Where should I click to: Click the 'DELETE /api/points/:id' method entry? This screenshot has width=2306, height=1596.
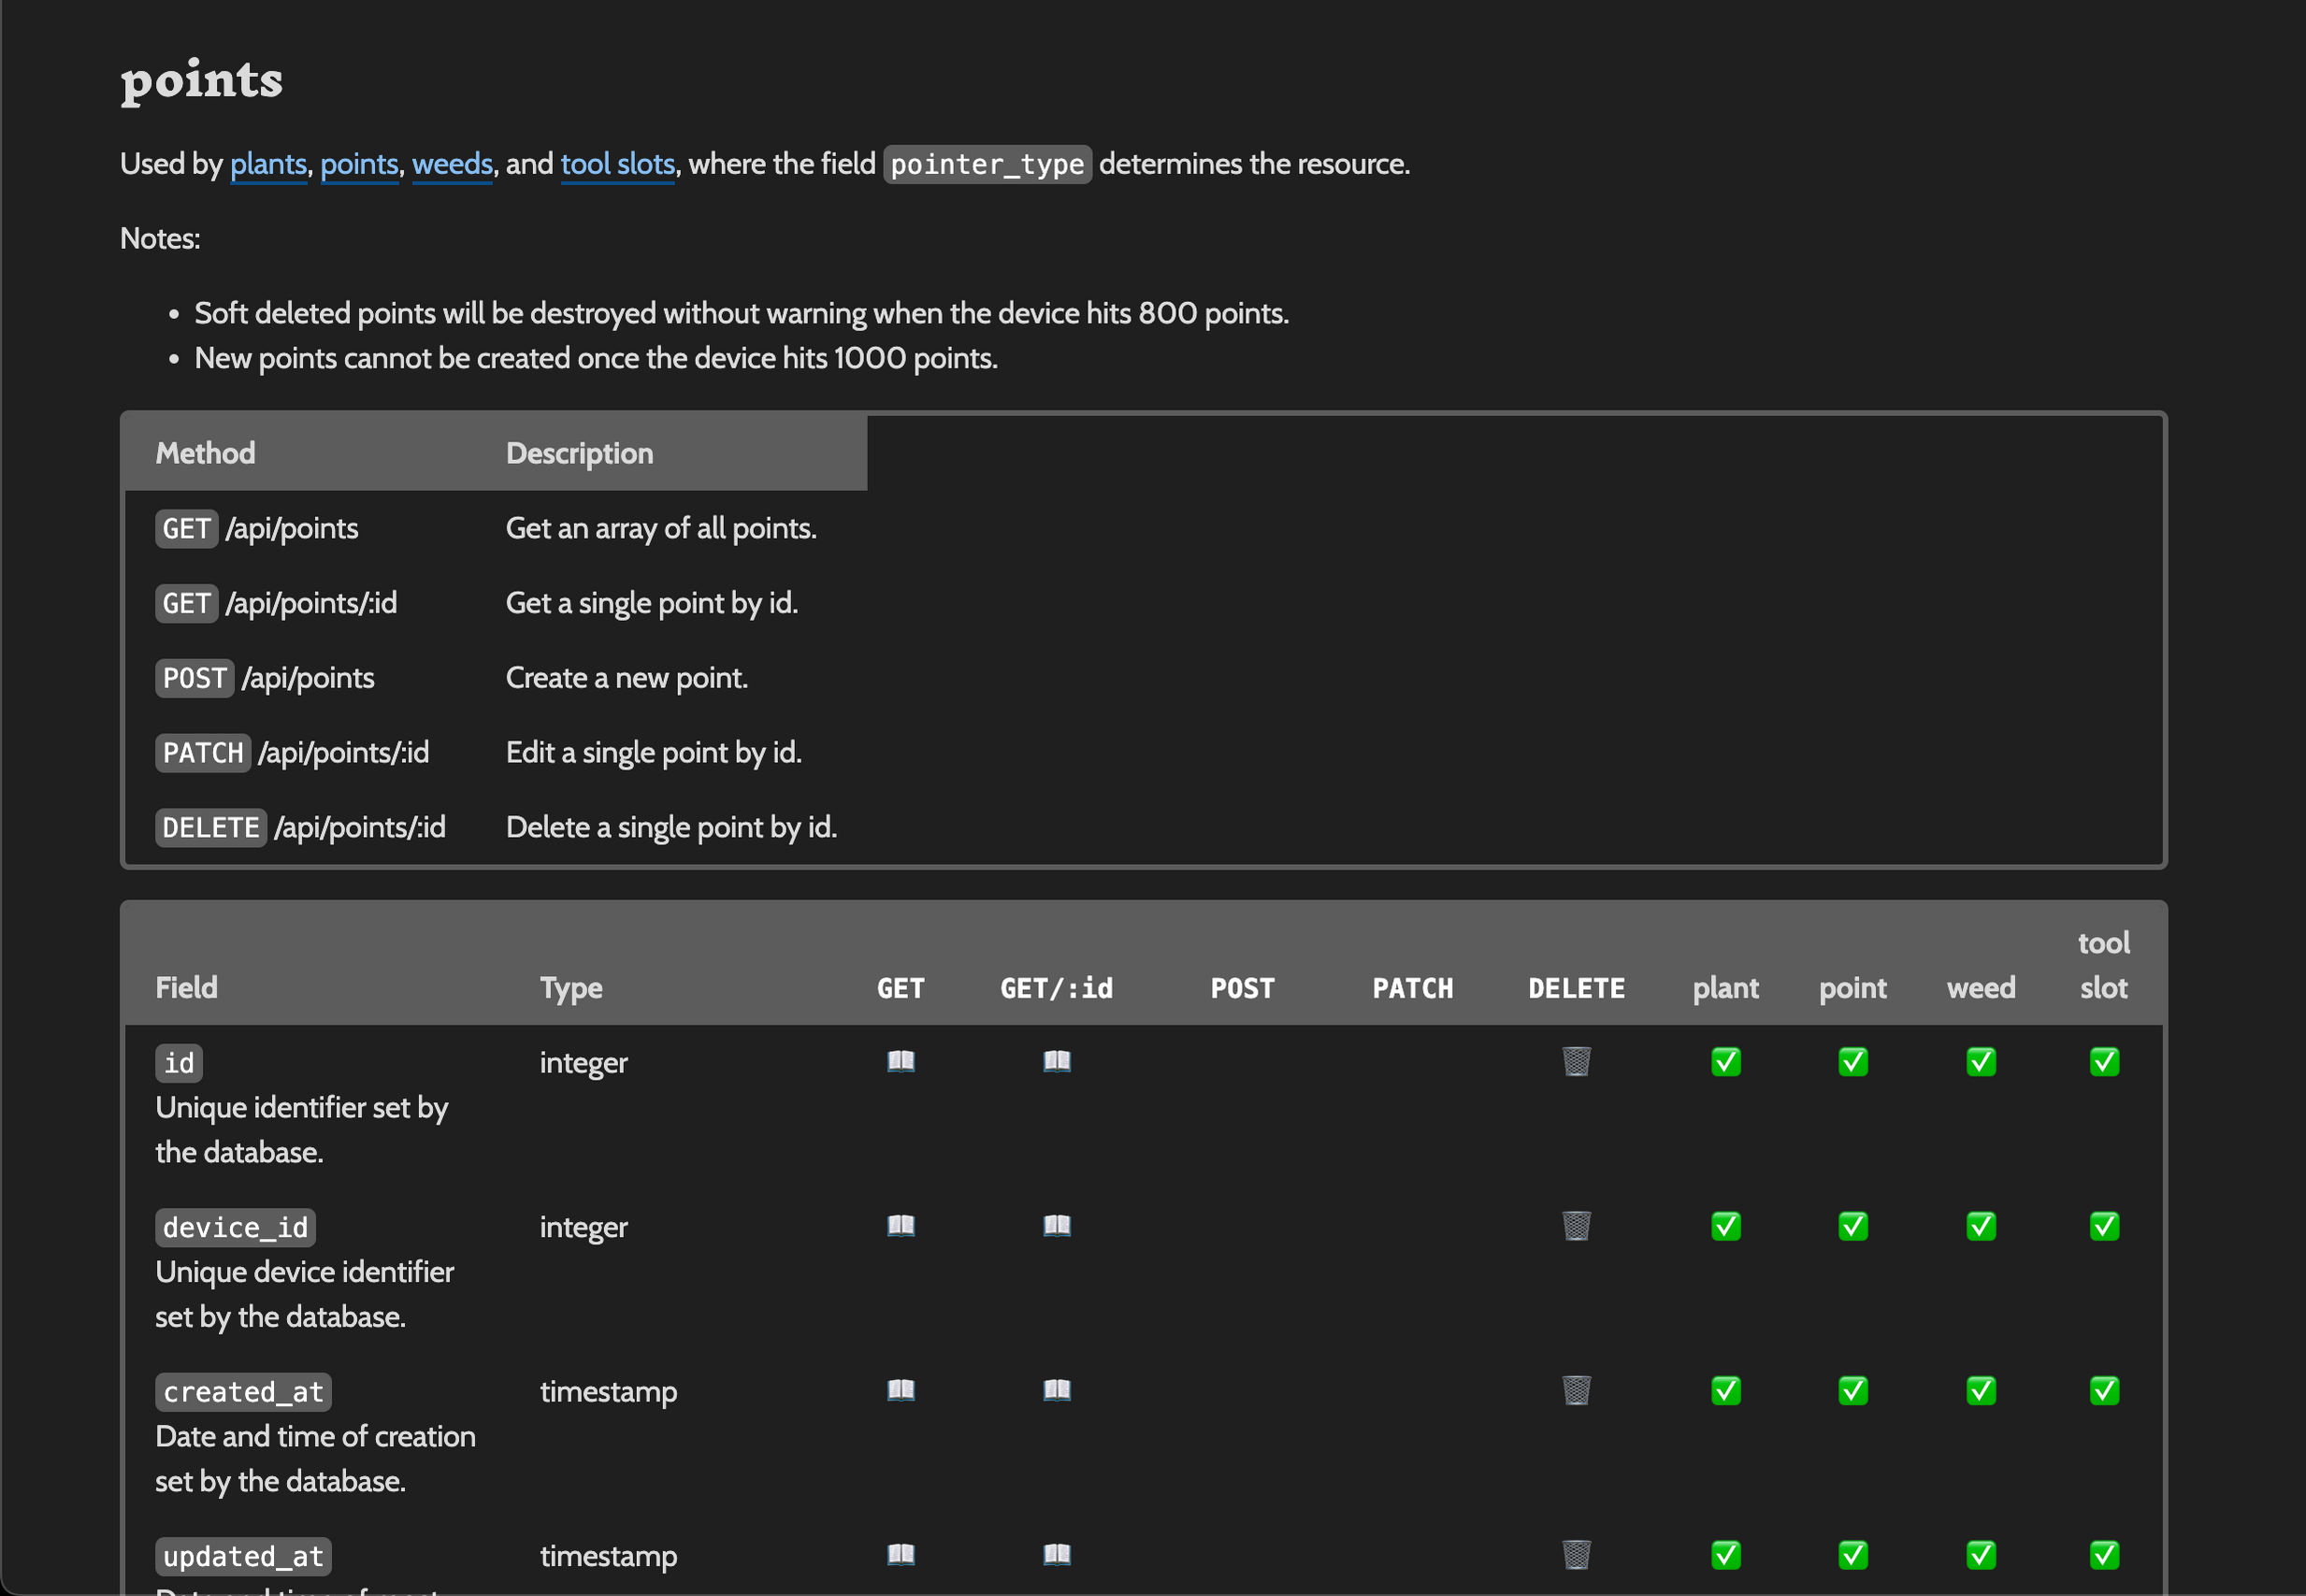click(x=300, y=828)
